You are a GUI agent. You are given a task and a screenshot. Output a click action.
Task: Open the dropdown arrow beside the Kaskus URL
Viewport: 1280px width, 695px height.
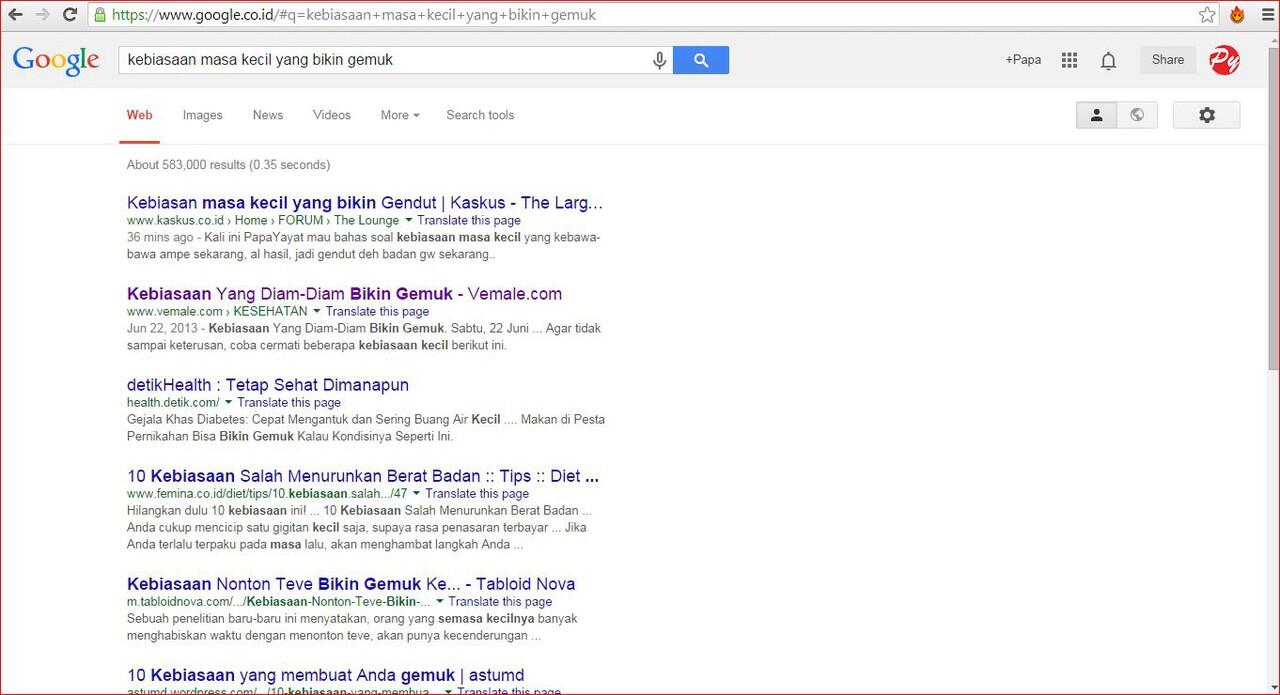tap(407, 220)
